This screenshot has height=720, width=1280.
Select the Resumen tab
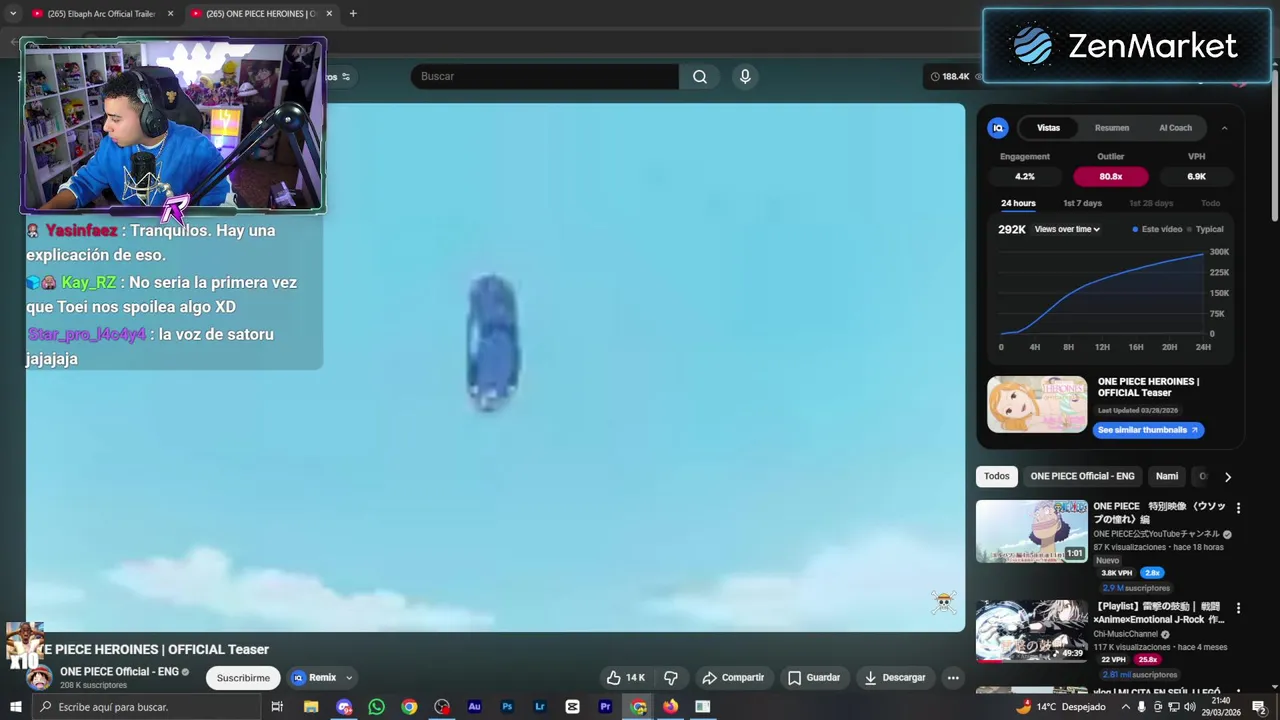coord(1111,128)
